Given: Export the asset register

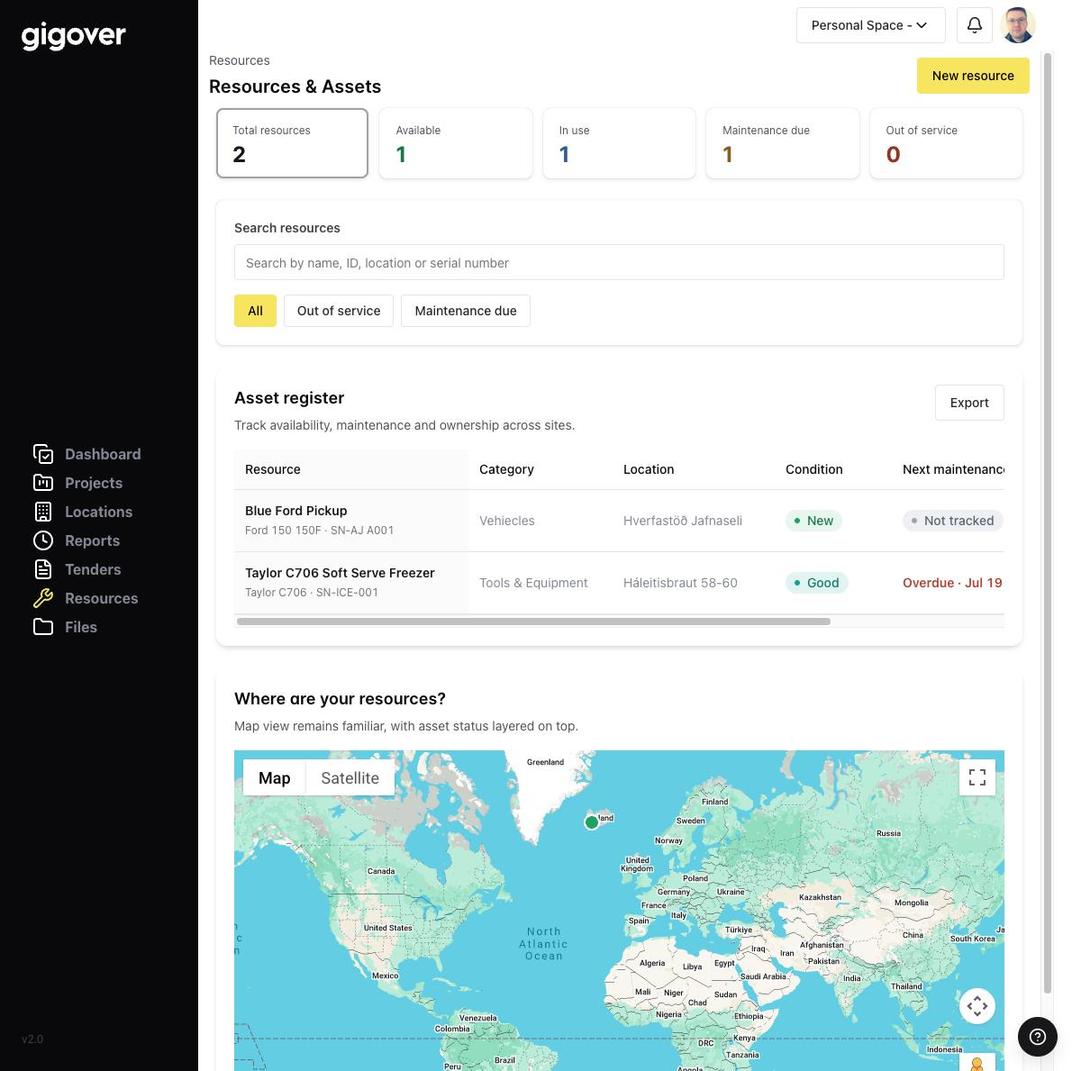Looking at the screenshot, I should click(x=969, y=403).
